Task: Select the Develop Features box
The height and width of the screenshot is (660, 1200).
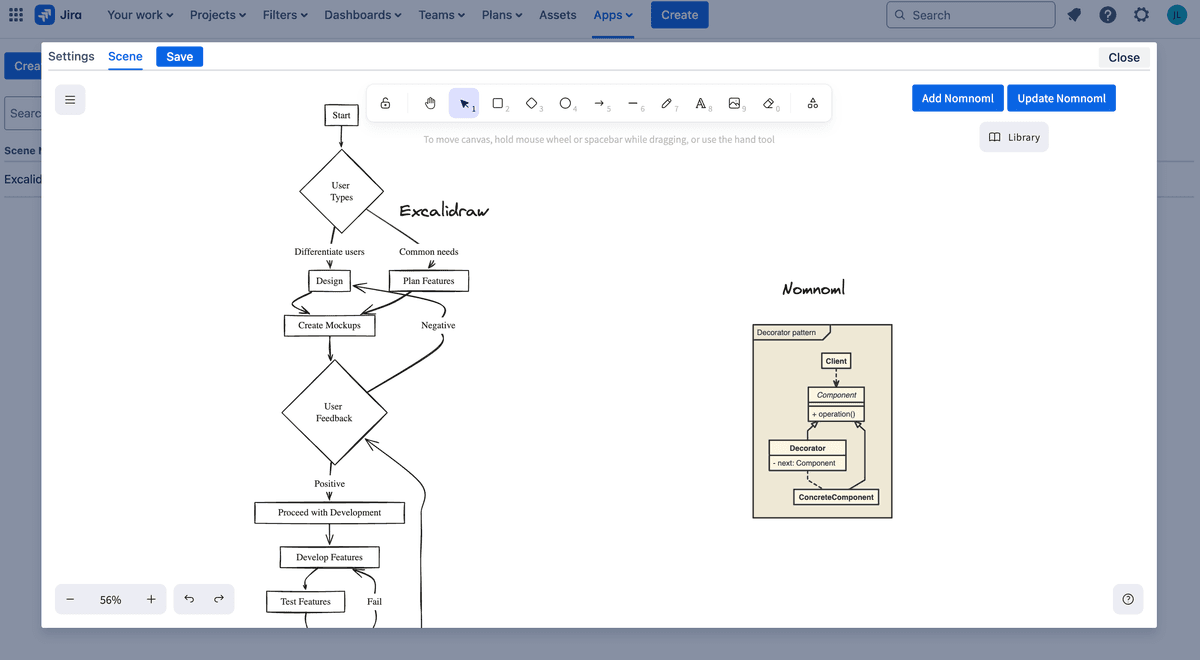Action: pyautogui.click(x=330, y=557)
